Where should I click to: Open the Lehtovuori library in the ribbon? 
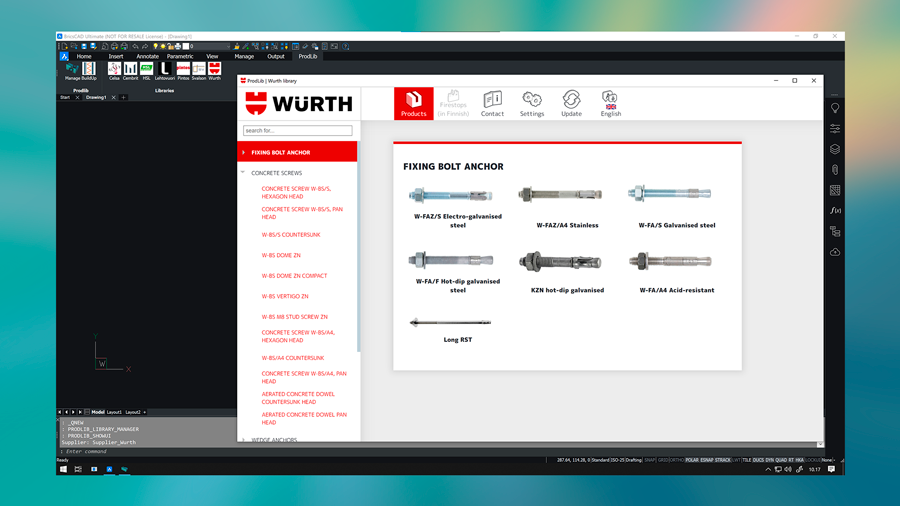coord(165,71)
